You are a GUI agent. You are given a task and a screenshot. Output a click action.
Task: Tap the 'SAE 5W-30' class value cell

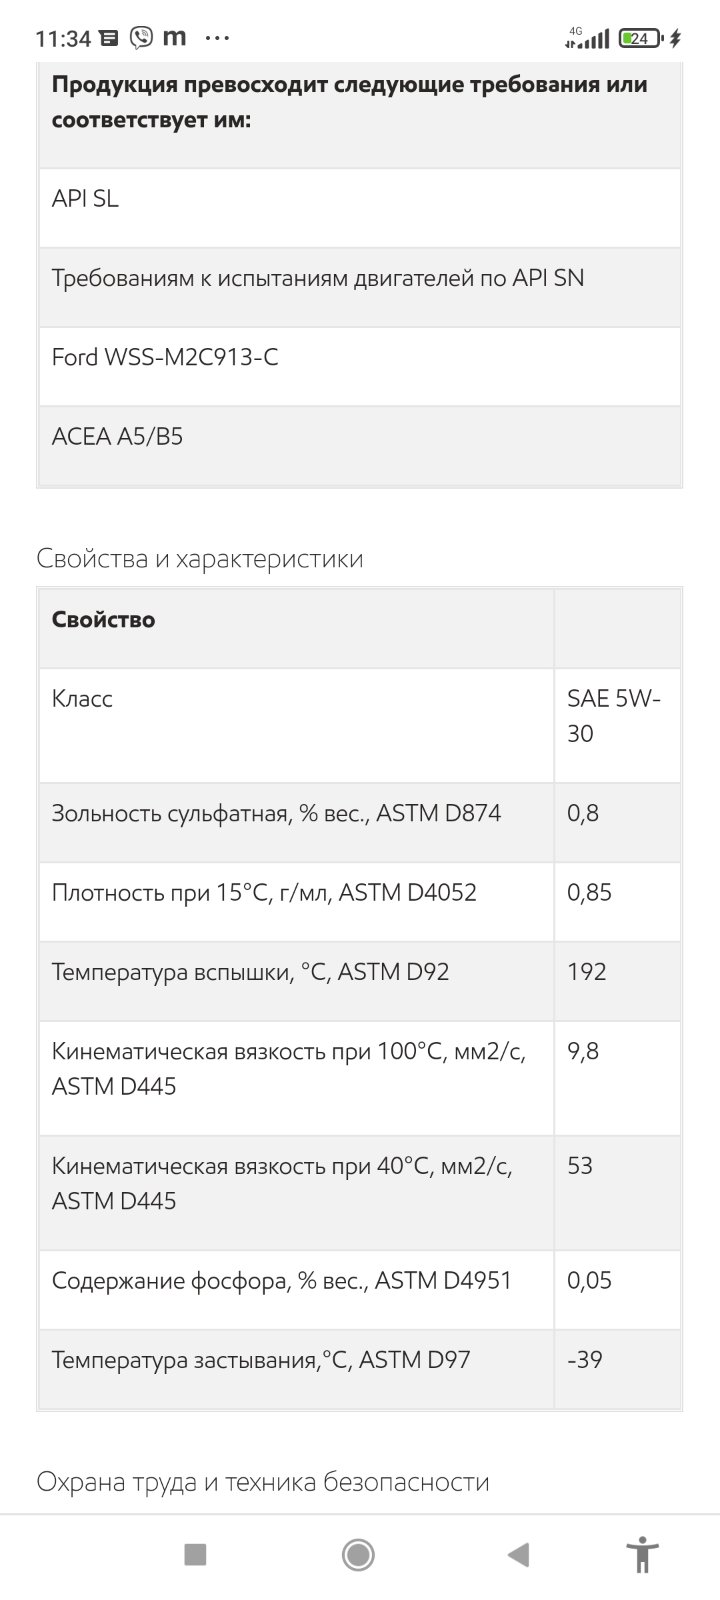[617, 725]
